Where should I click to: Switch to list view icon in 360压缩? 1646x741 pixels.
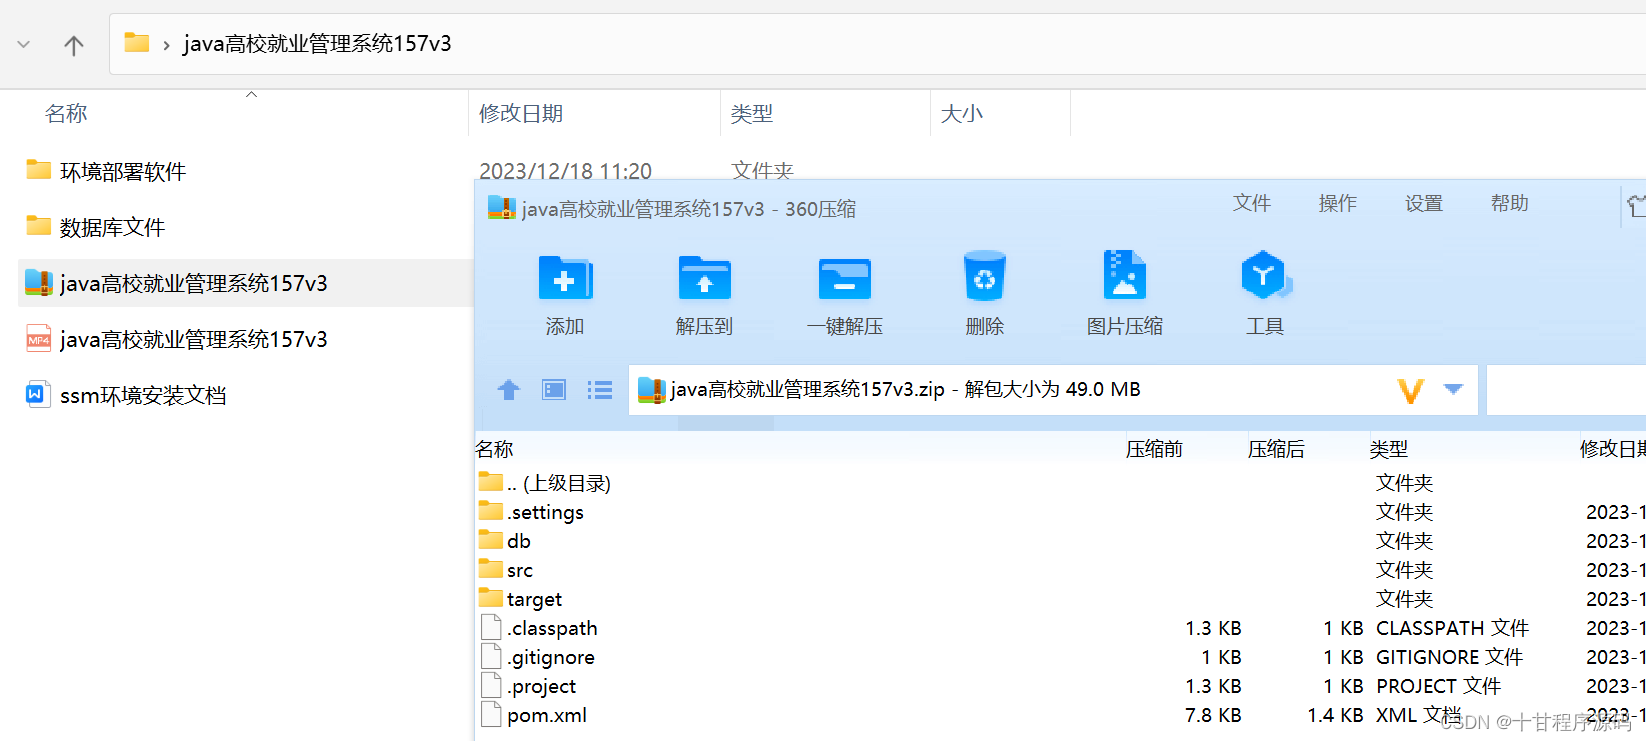(600, 390)
